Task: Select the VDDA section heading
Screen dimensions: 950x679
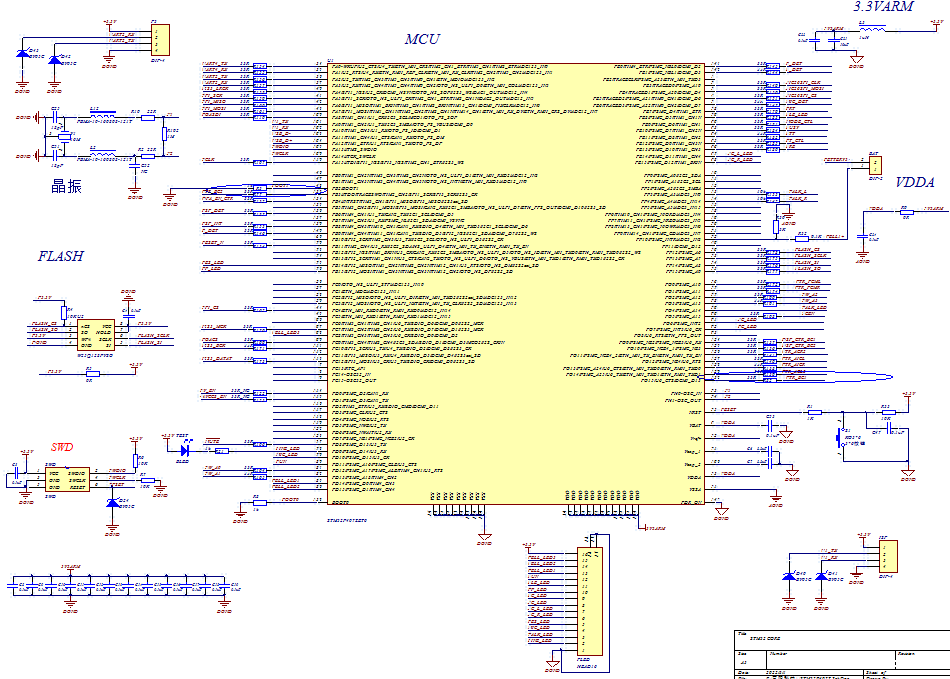Action: pyautogui.click(x=915, y=184)
